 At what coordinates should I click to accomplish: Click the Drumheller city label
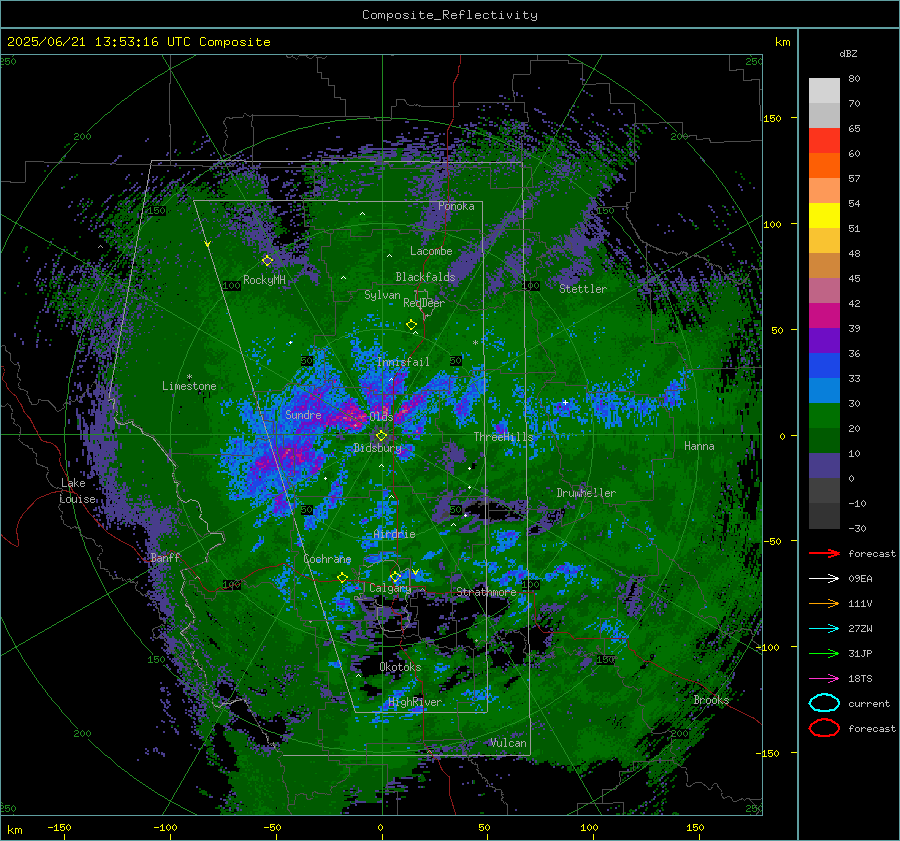[x=586, y=493]
